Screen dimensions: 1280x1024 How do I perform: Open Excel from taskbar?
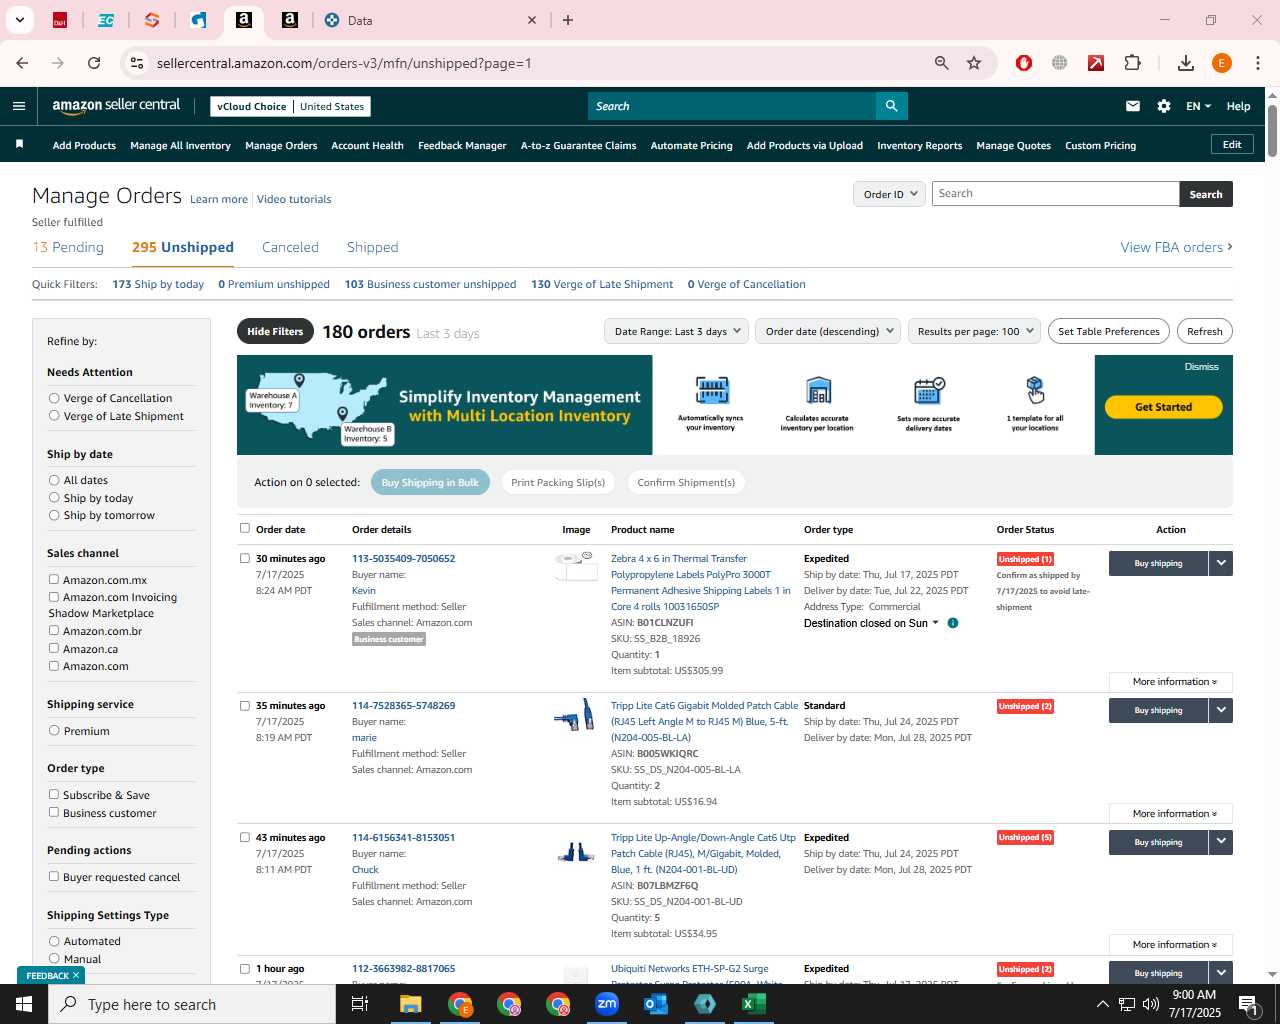point(754,1004)
